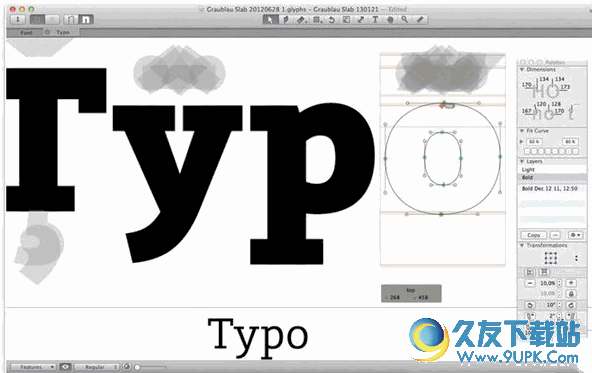Viewport: 592px width, 373px height.
Task: Activate the Scale tool
Action: coord(346,20)
